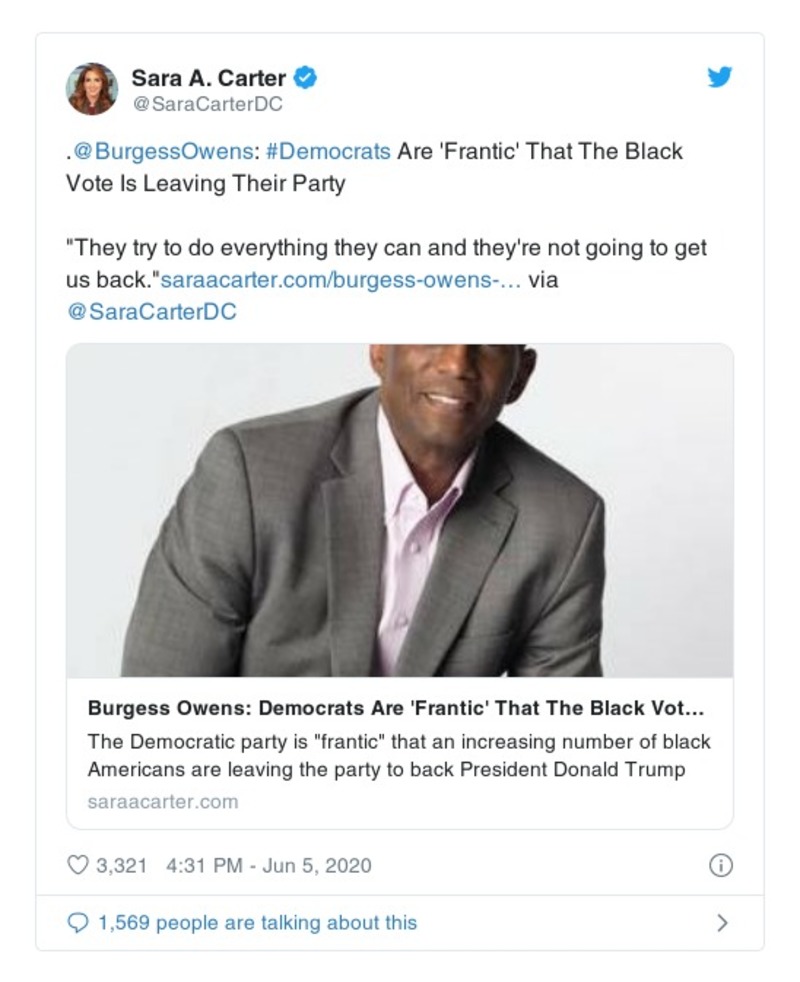Screen dimensions: 800x982
Task: Click Sara A. Carter's profile avatar
Action: [x=92, y=89]
